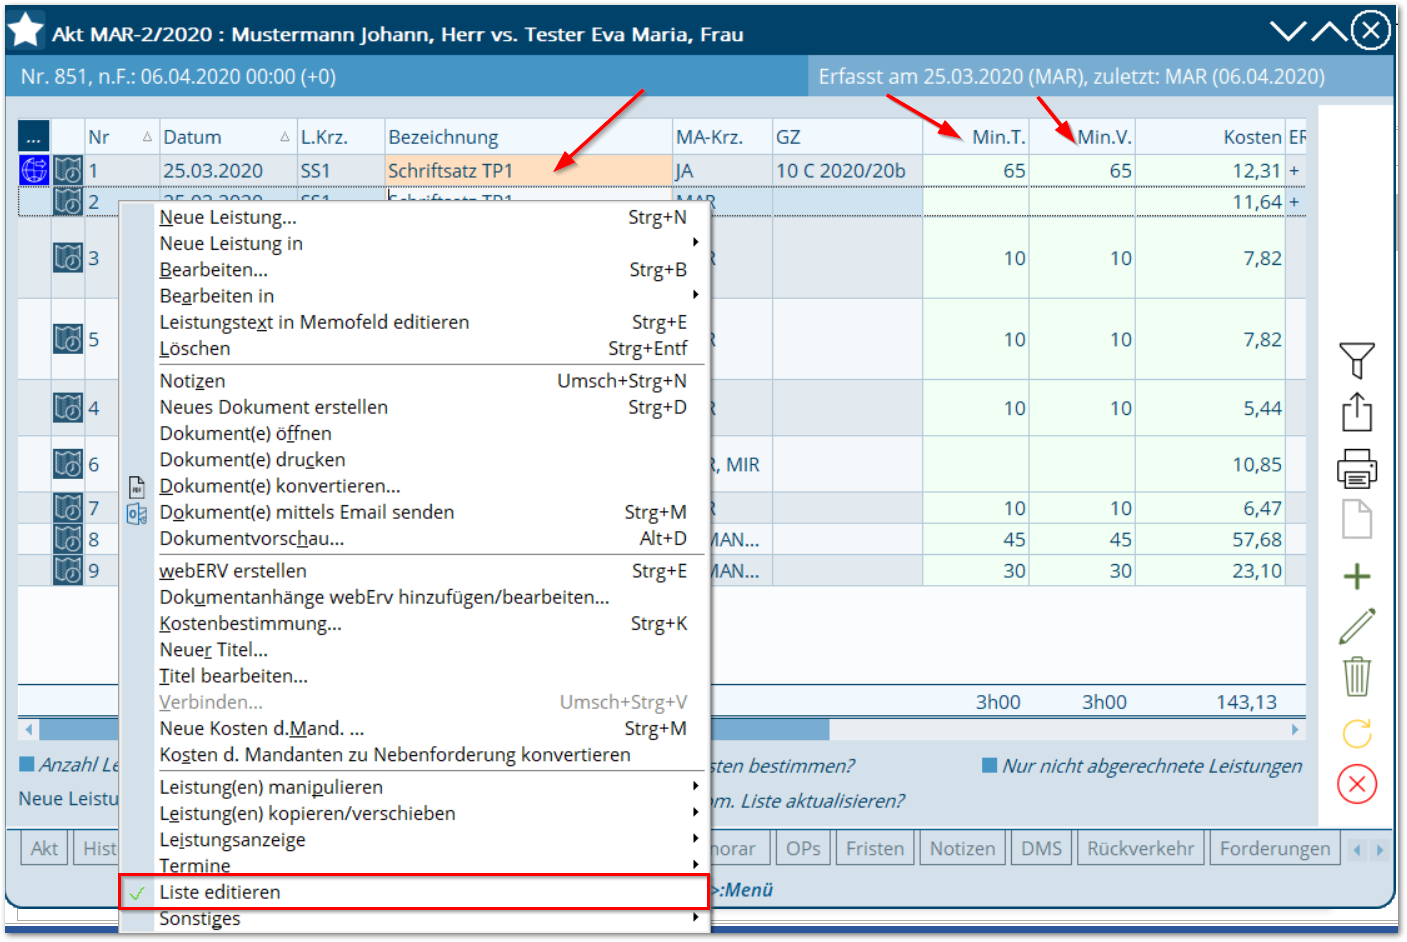Click the downward chevron in title bar

coord(1288,31)
